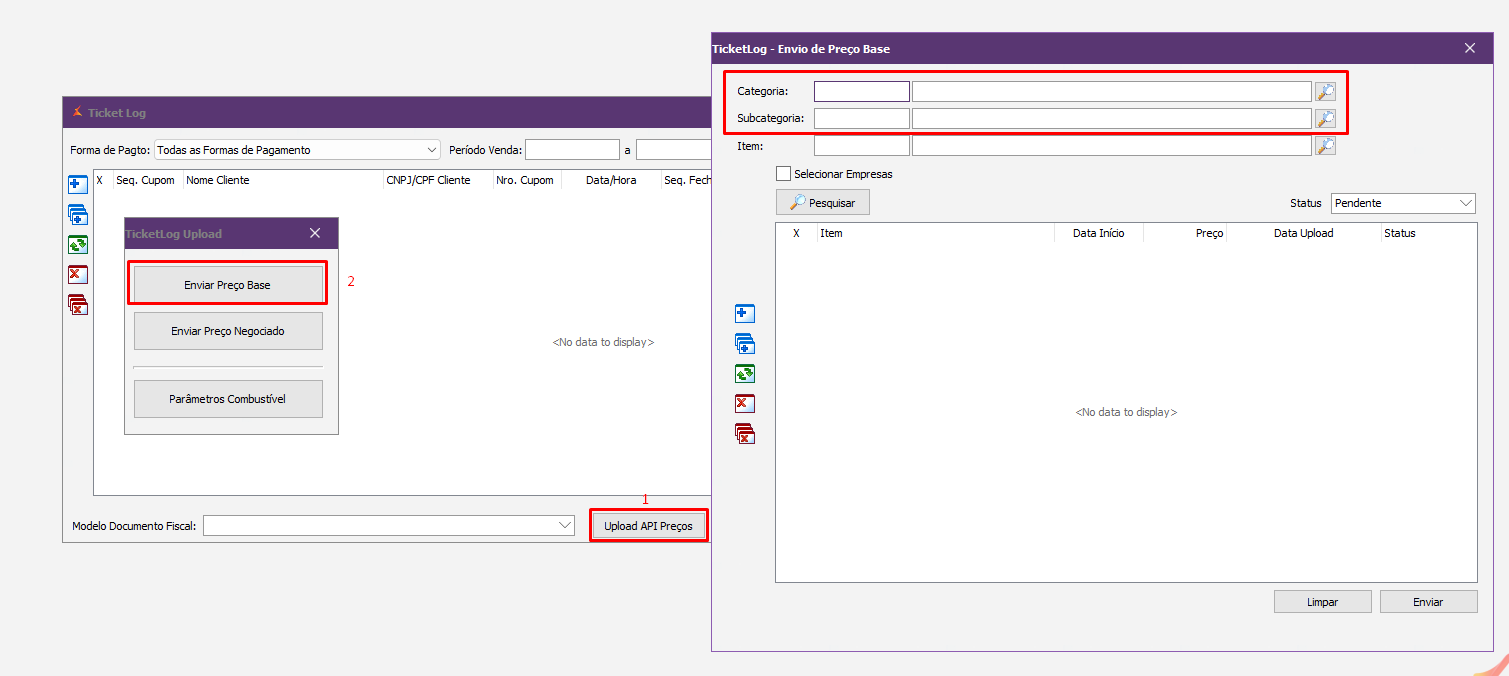Image resolution: width=1509 pixels, height=676 pixels.
Task: Click add multiple records icon in Ticket Log window
Action: click(78, 215)
